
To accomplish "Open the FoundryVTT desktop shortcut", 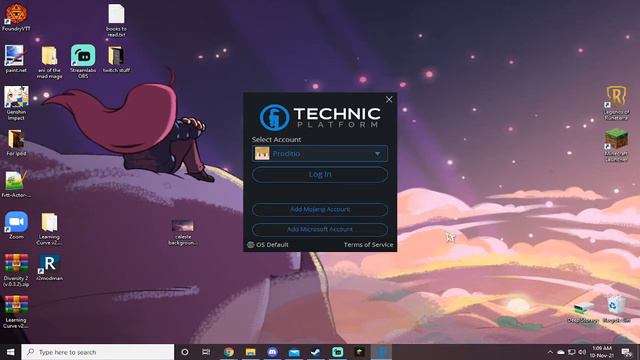I will click(x=16, y=17).
